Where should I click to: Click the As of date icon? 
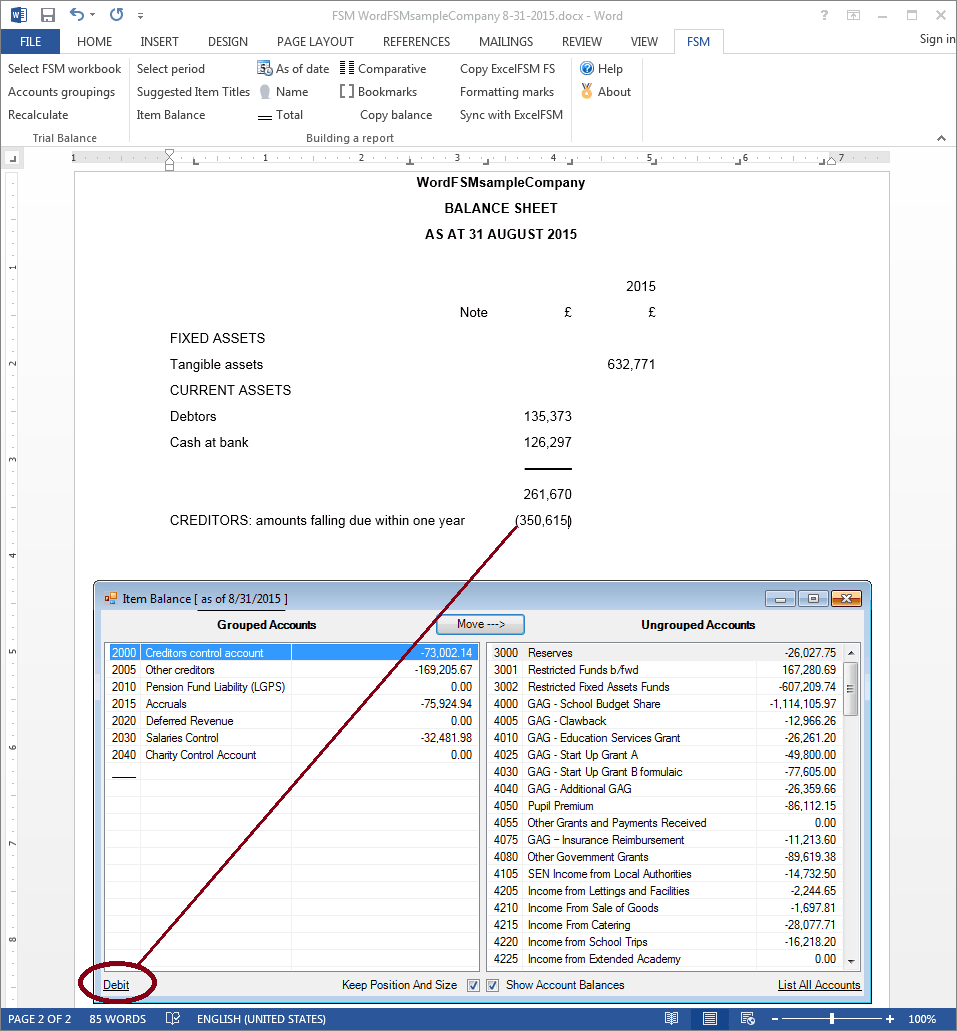click(x=264, y=68)
